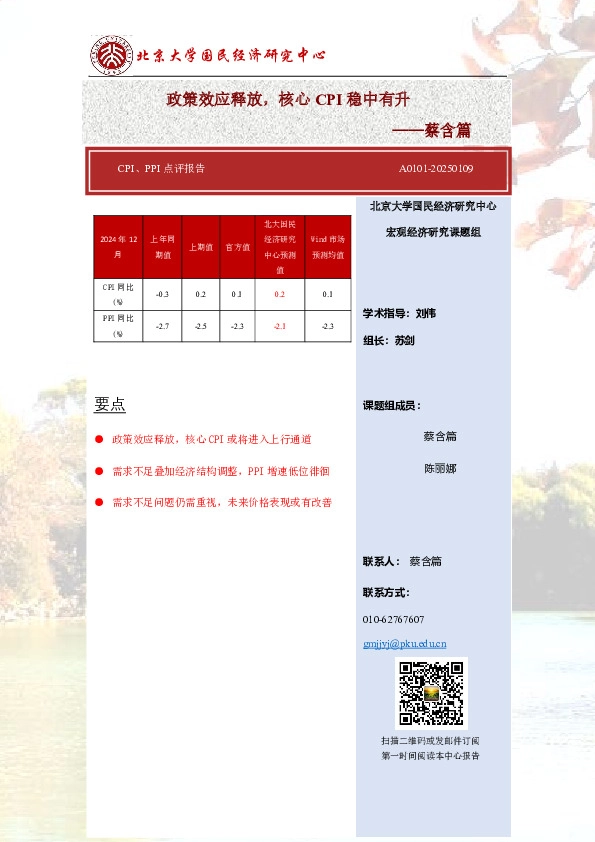This screenshot has width=595, height=842.
Task: Click the CPI 上期值 cell showing 0.2
Action: (x=201, y=294)
